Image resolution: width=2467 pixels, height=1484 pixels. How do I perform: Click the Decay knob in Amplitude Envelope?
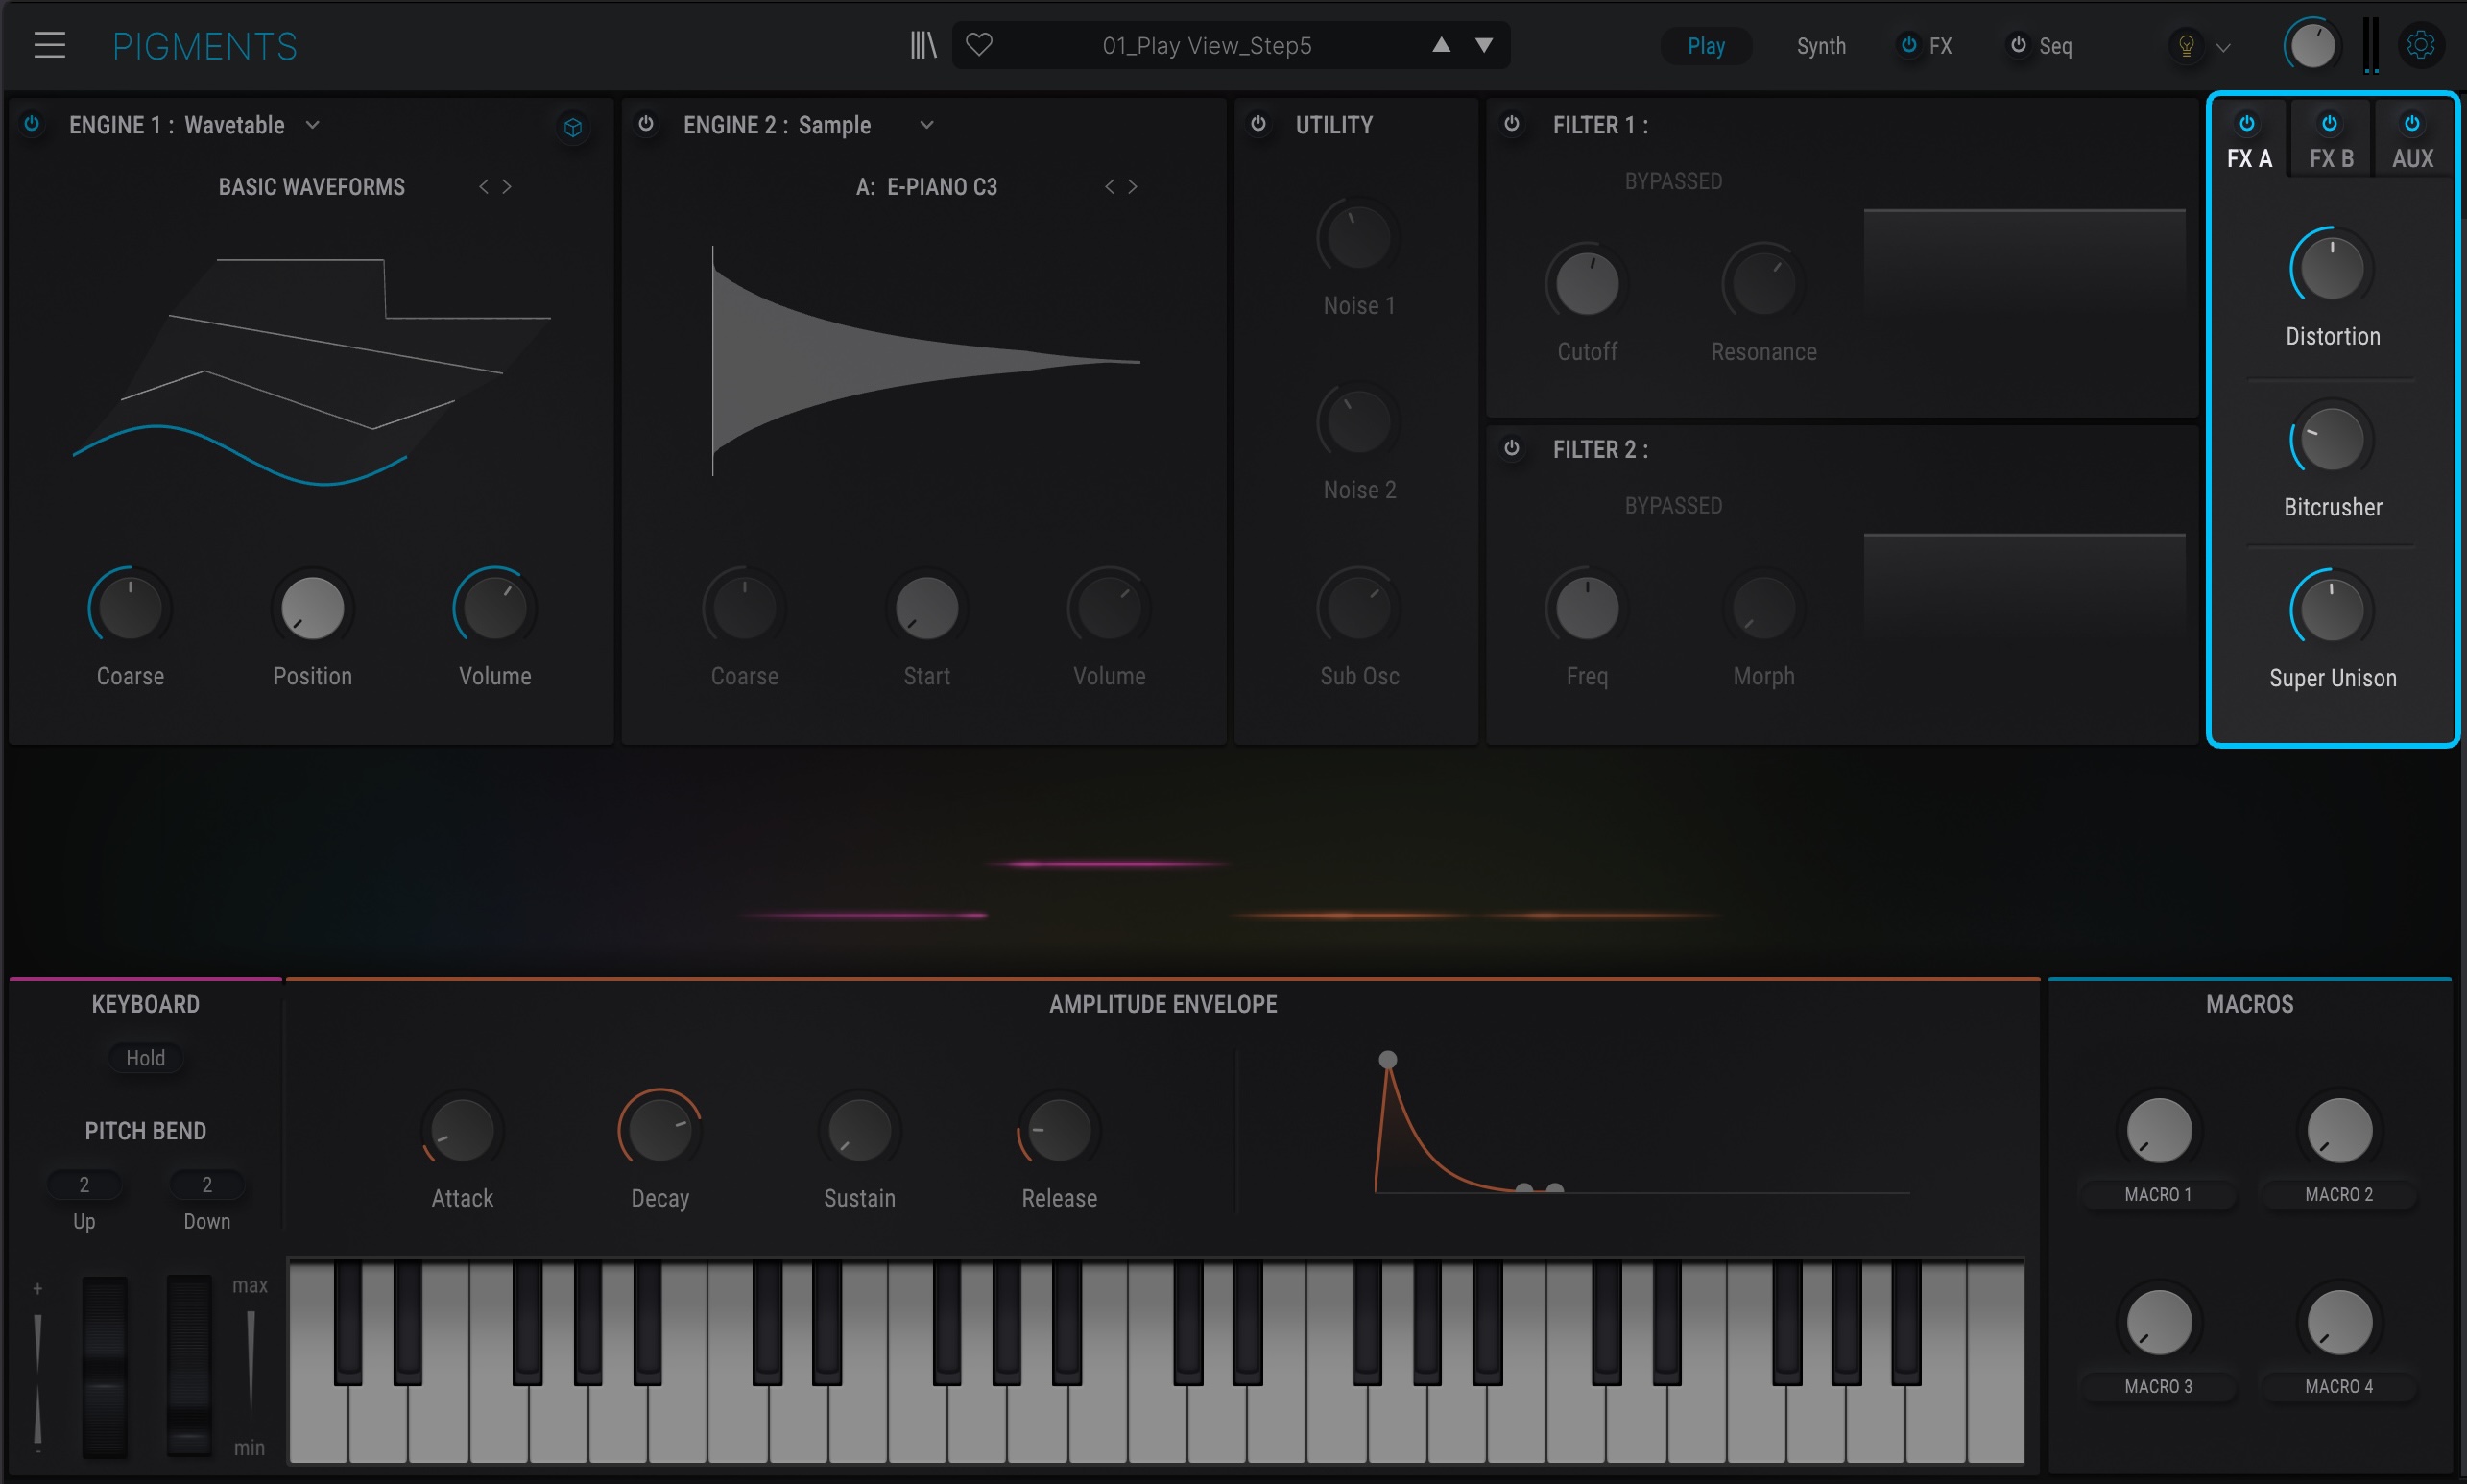coord(659,1131)
